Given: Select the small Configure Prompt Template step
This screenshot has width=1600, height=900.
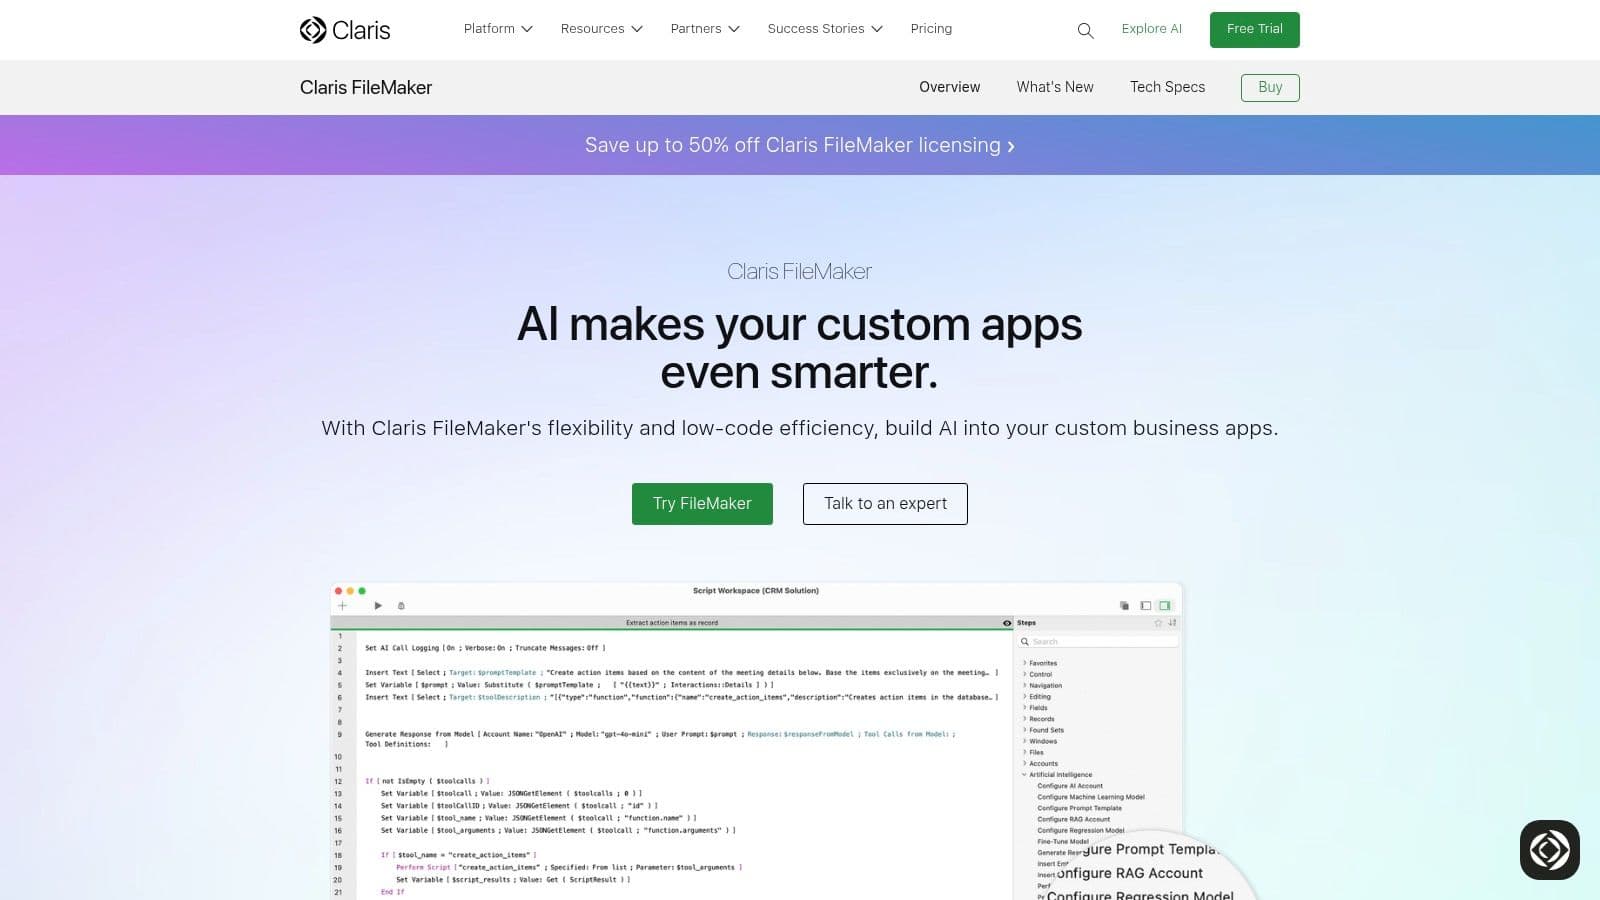Looking at the screenshot, I should 1079,808.
